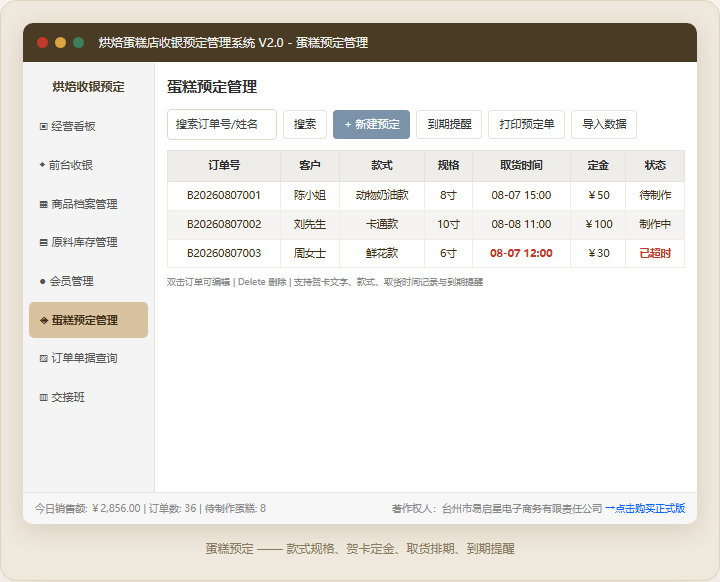Viewport: 720px width, 582px height.
Task: Click the 搜索 button
Action: [305, 124]
